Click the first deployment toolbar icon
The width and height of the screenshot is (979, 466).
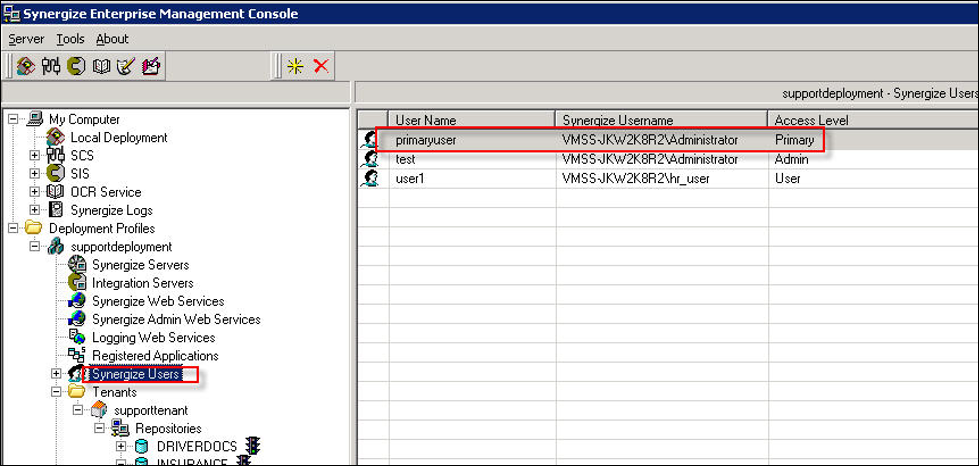(26, 66)
